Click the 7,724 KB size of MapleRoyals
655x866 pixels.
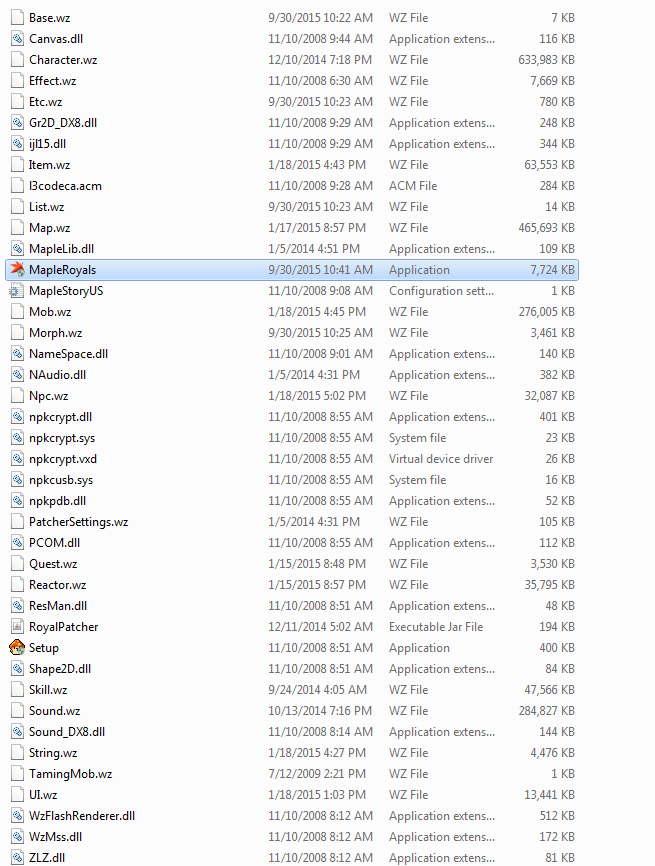552,270
